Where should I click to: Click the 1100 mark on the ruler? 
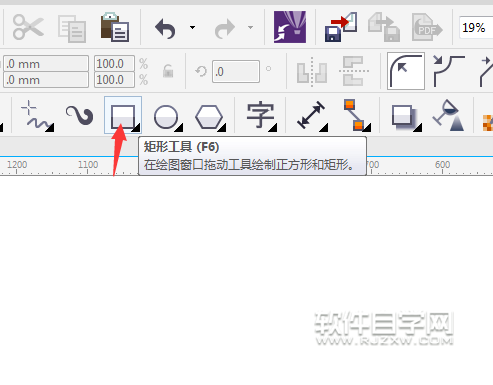click(x=88, y=164)
